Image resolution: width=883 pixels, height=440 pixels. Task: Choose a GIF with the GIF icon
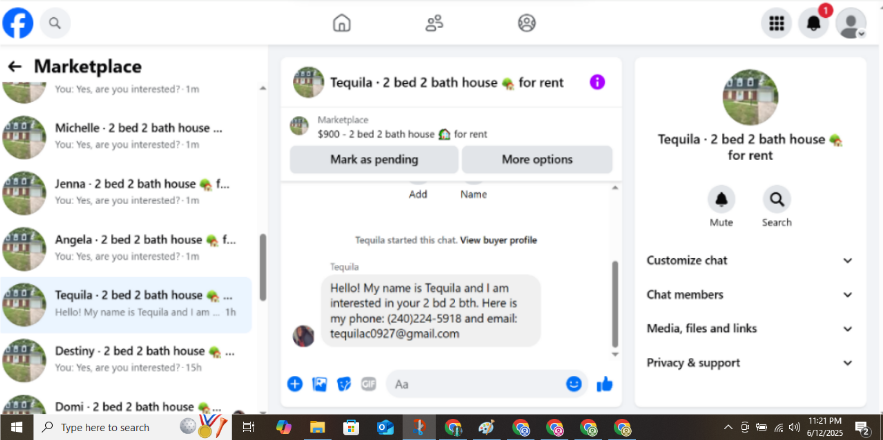tap(368, 384)
